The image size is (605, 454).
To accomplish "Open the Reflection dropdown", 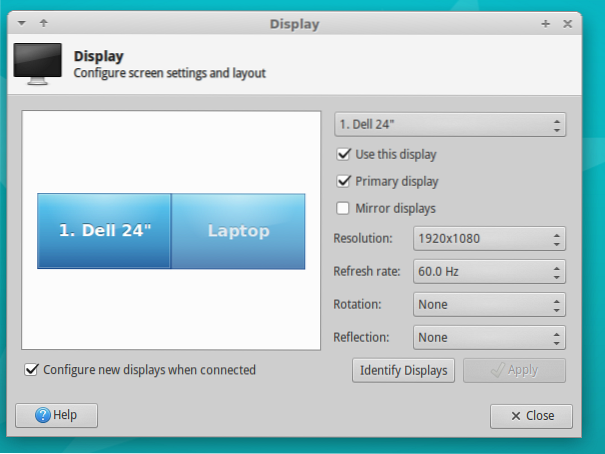I will (489, 338).
